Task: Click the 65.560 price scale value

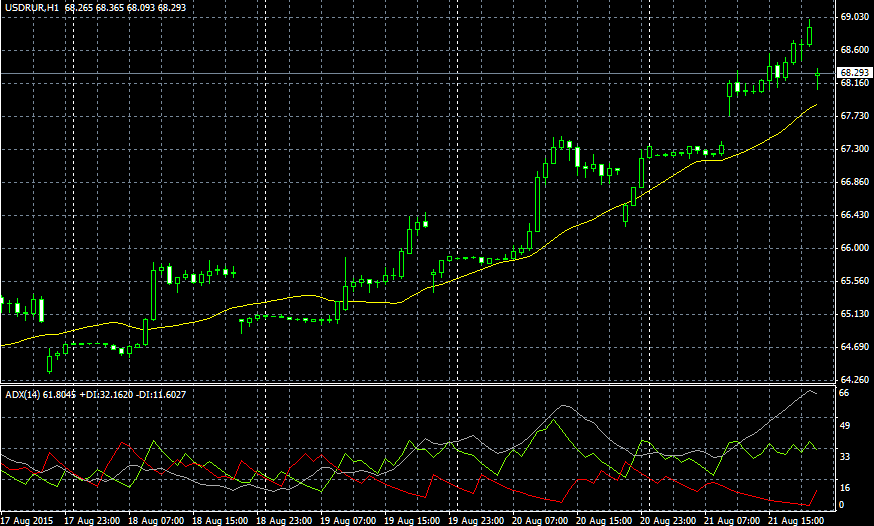Action: coord(854,281)
